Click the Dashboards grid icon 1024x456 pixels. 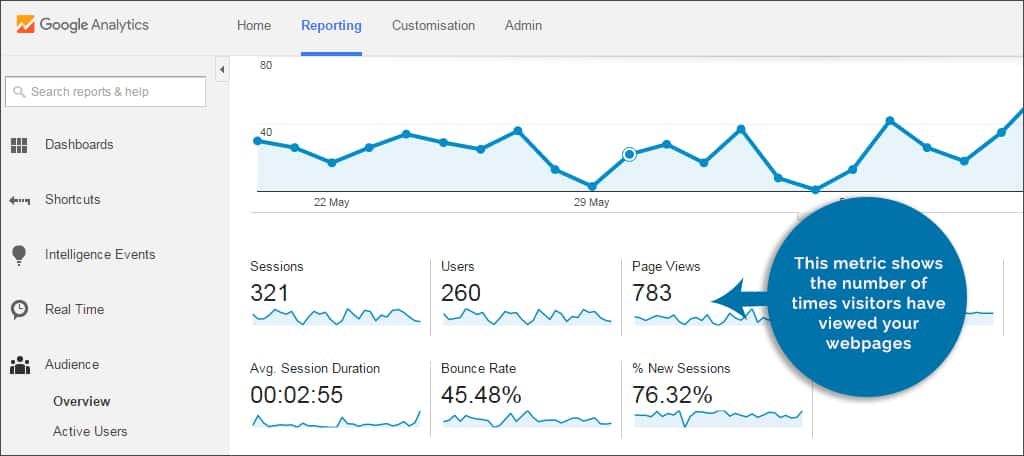coord(19,146)
